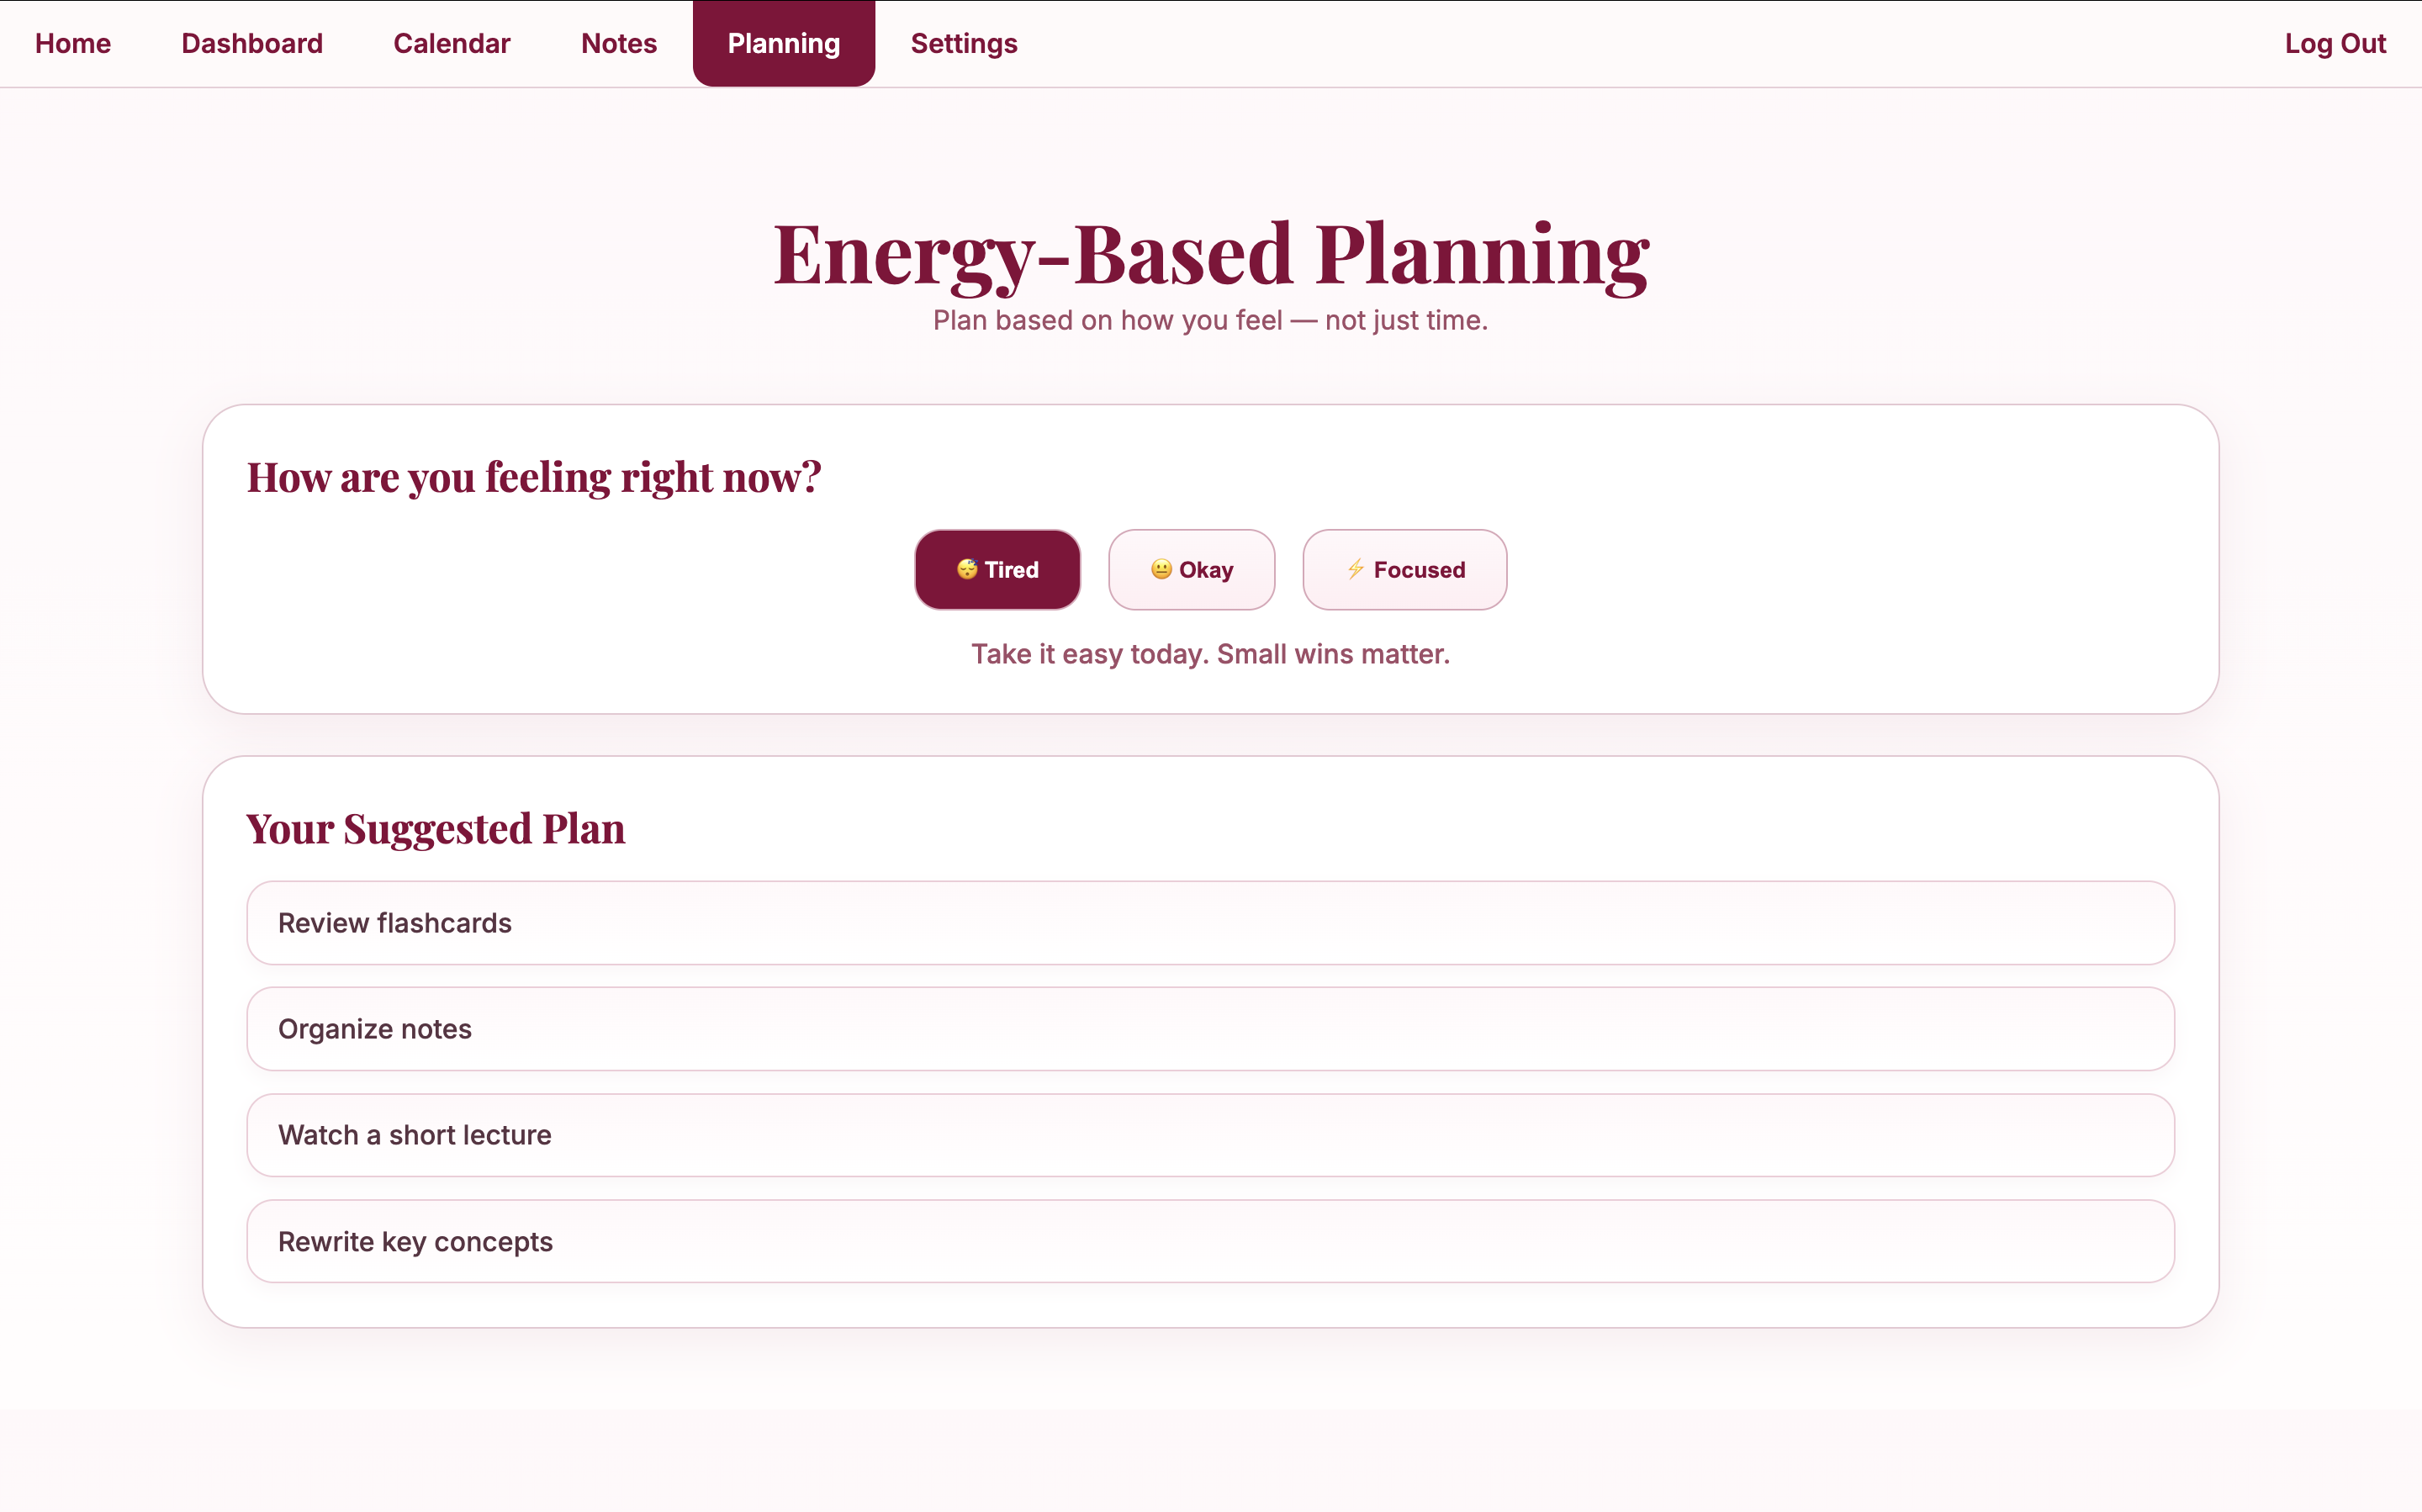Open the Notes page
Image resolution: width=2422 pixels, height=1512 pixels.
[x=618, y=43]
